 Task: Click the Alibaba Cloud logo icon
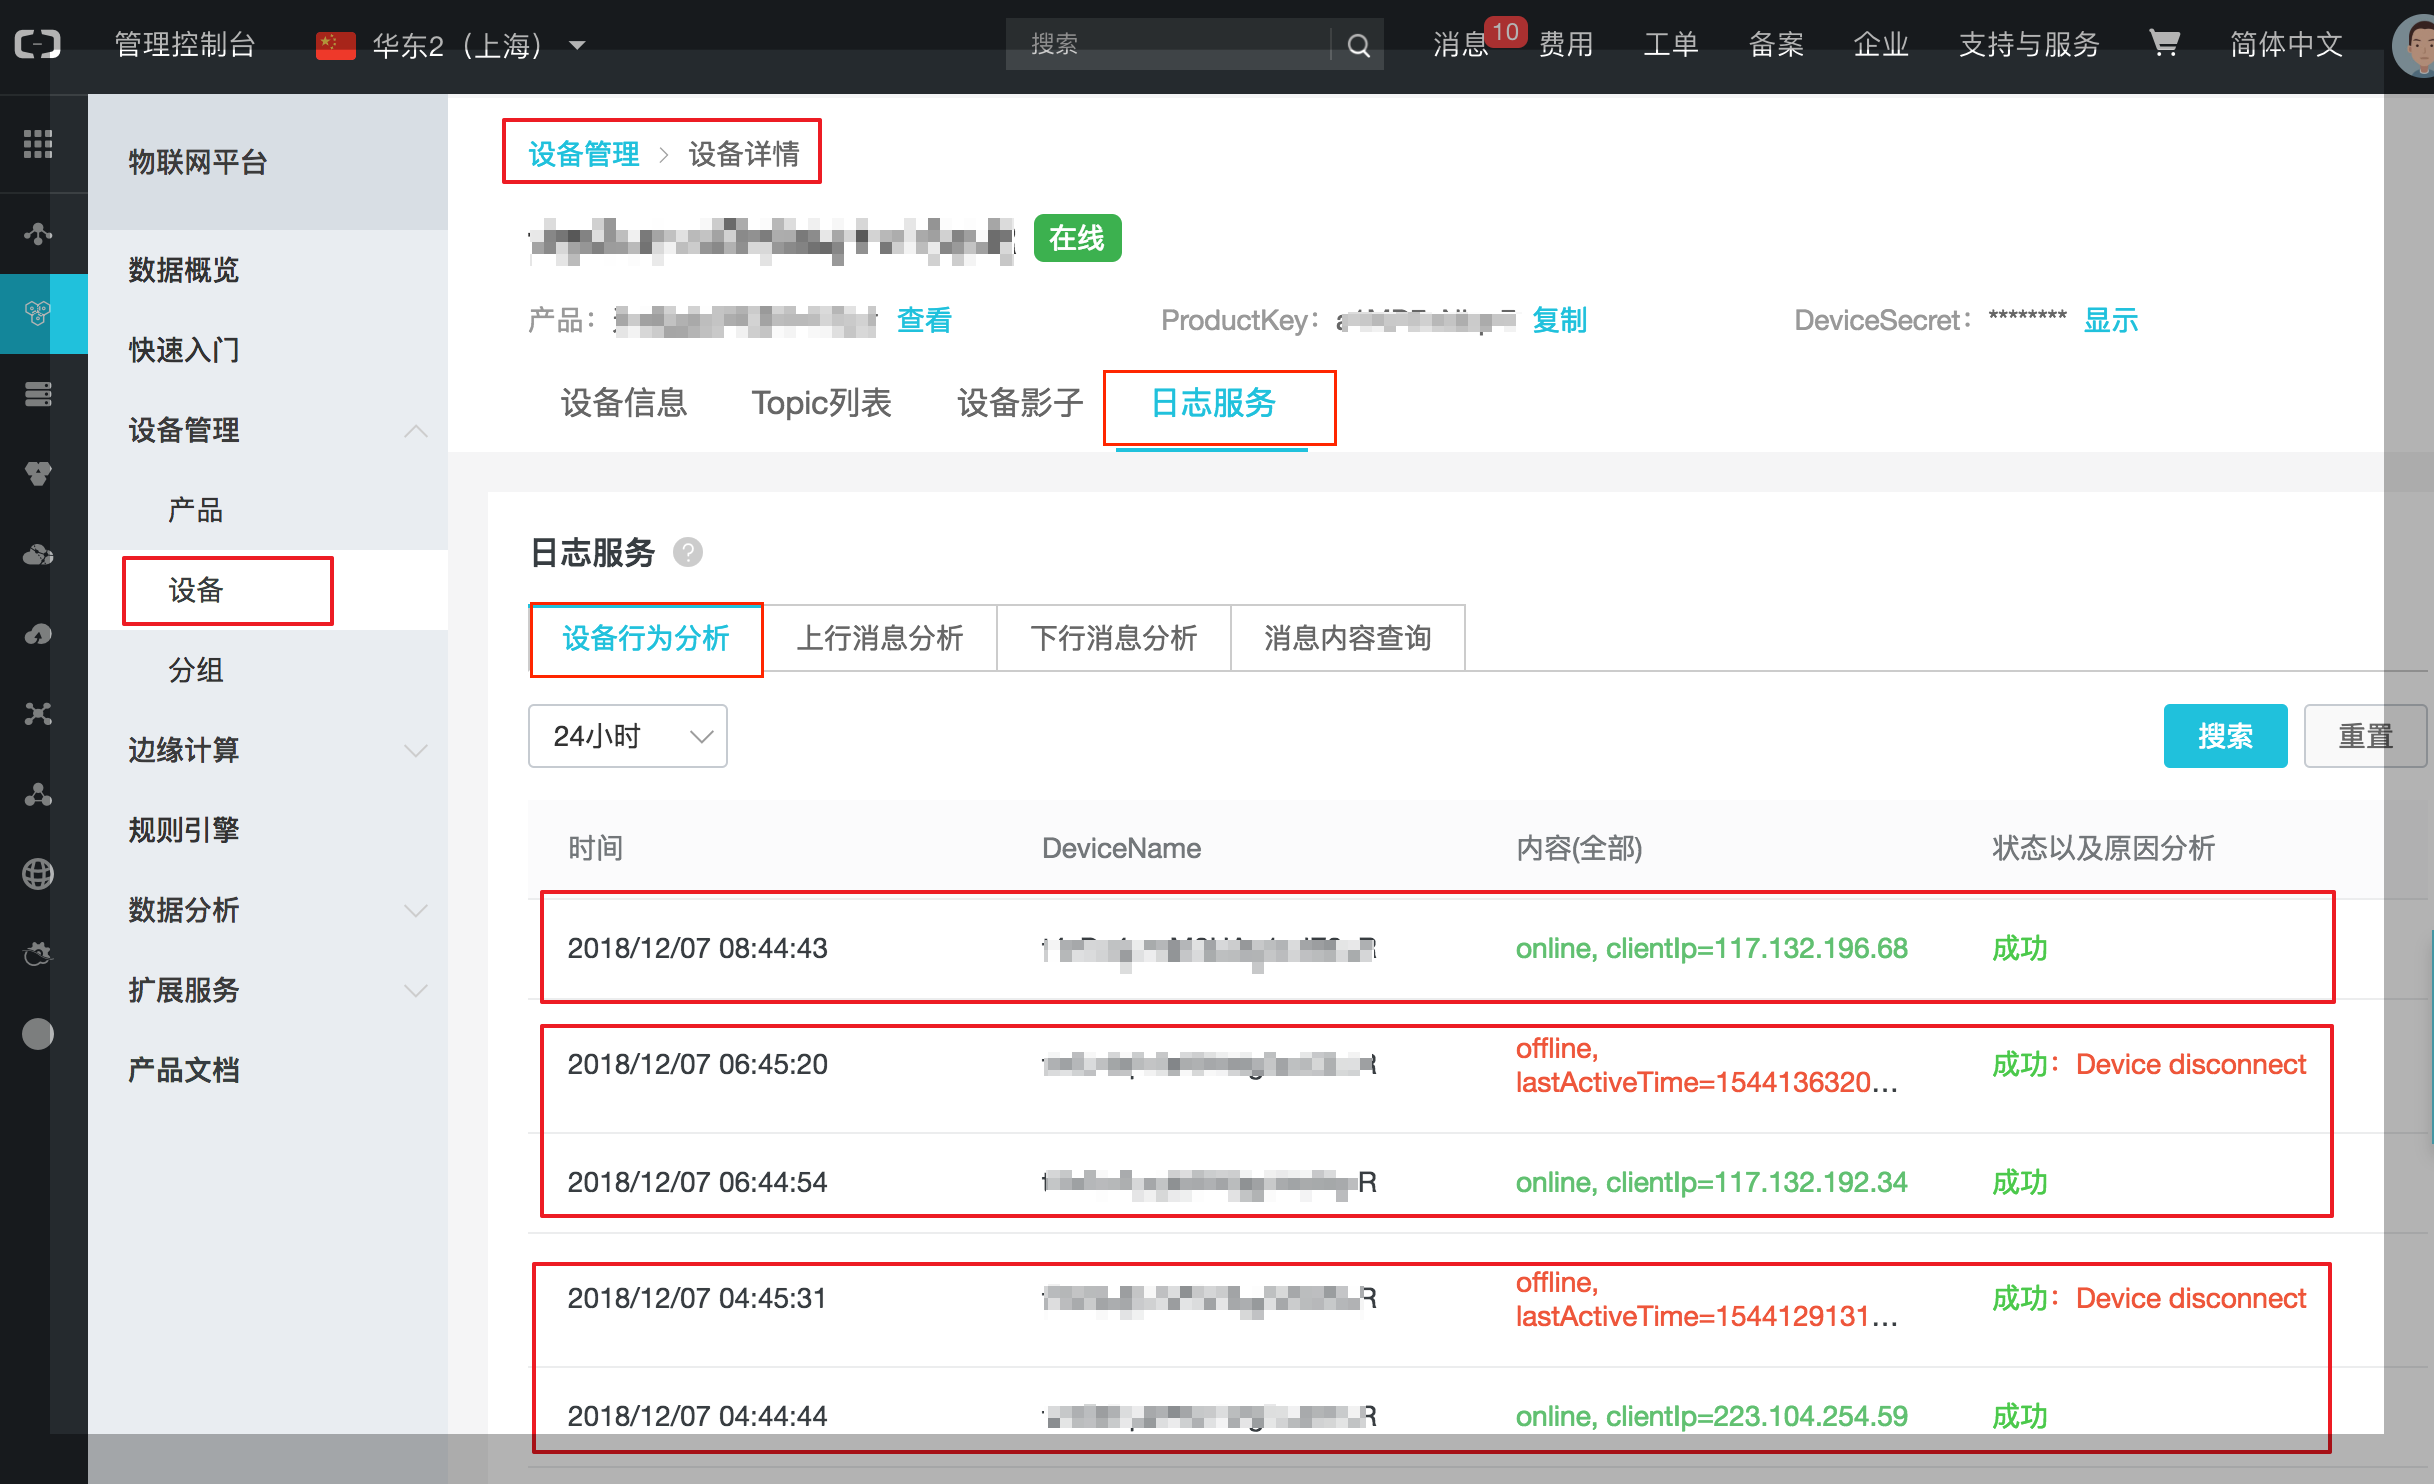coord(38,44)
